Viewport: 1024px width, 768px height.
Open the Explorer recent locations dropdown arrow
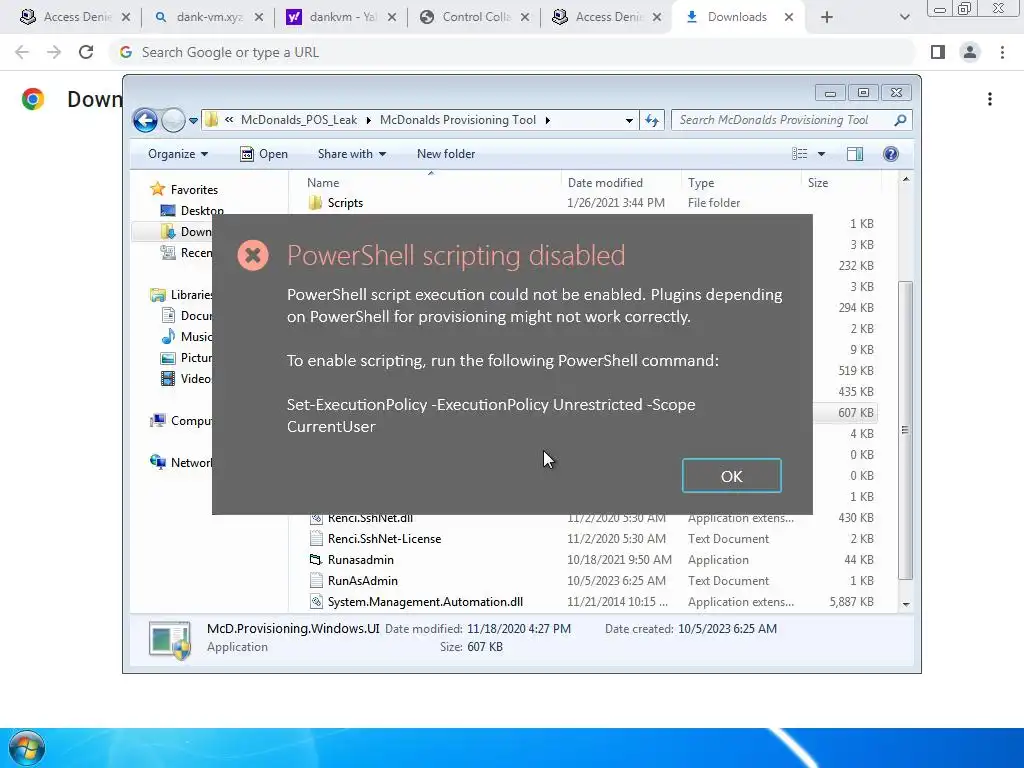pos(193,120)
